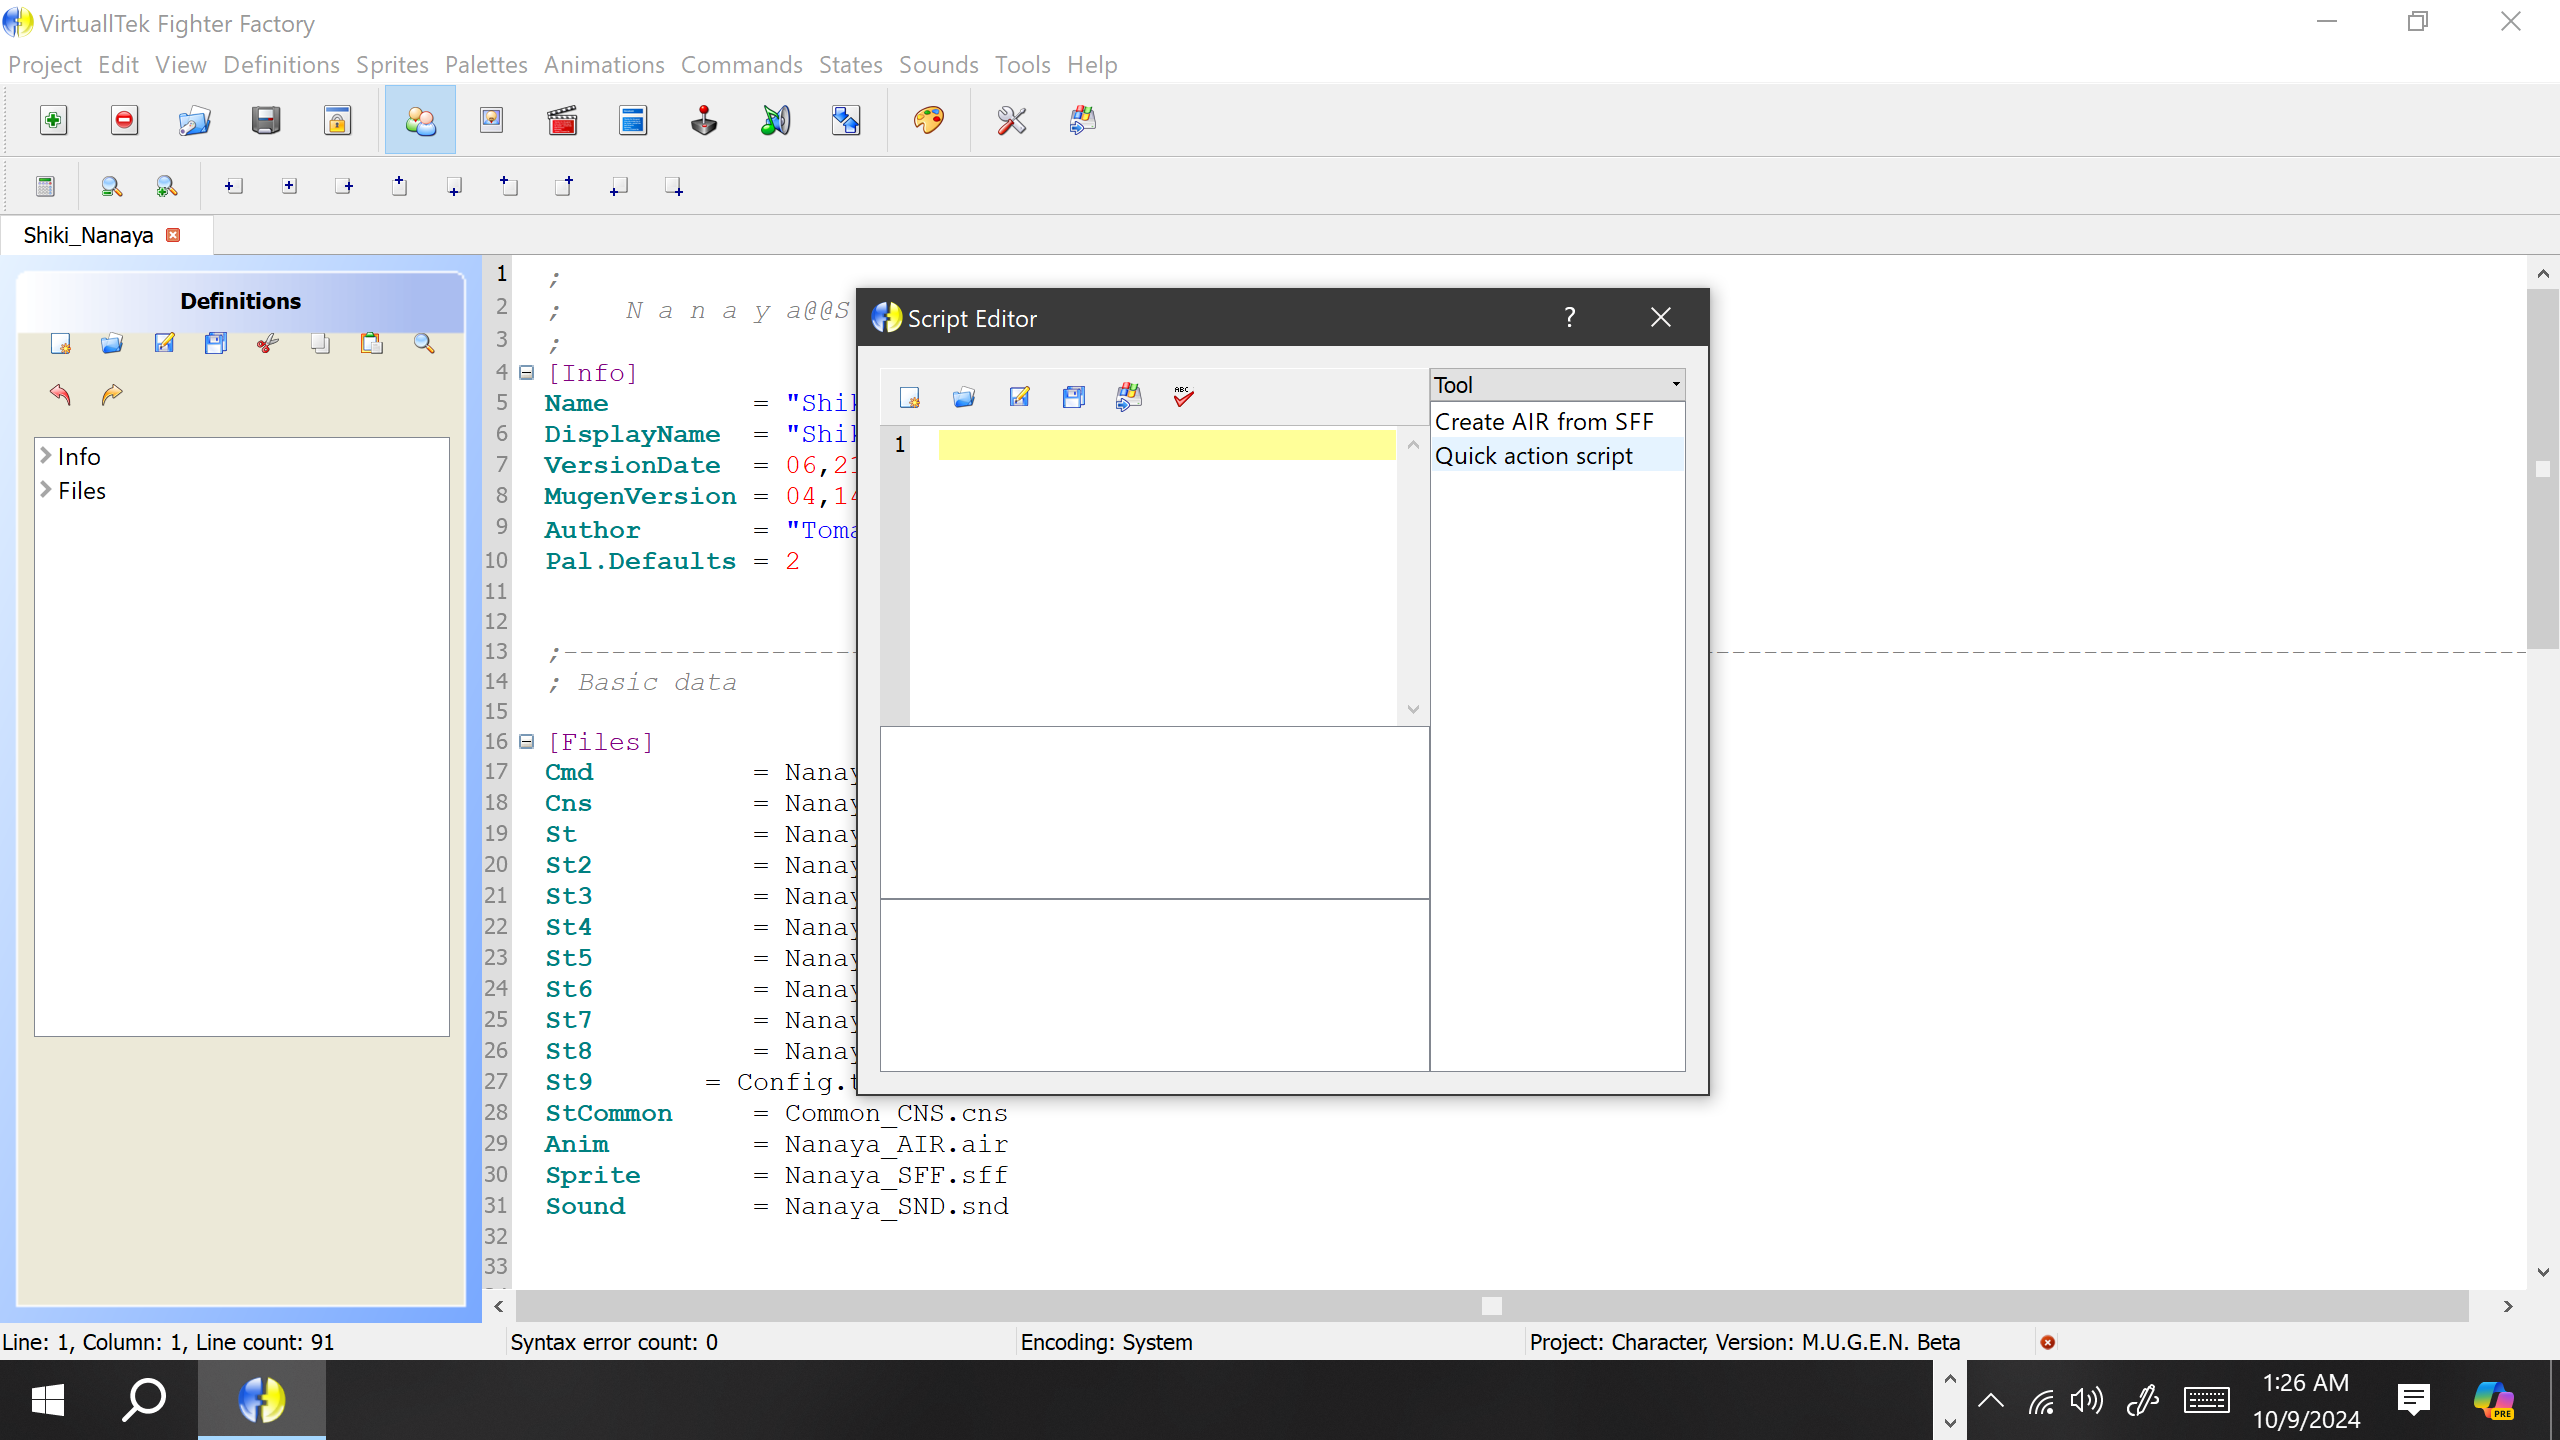This screenshot has height=1440, width=2560.
Task: Select Quick action script entry
Action: [1534, 456]
